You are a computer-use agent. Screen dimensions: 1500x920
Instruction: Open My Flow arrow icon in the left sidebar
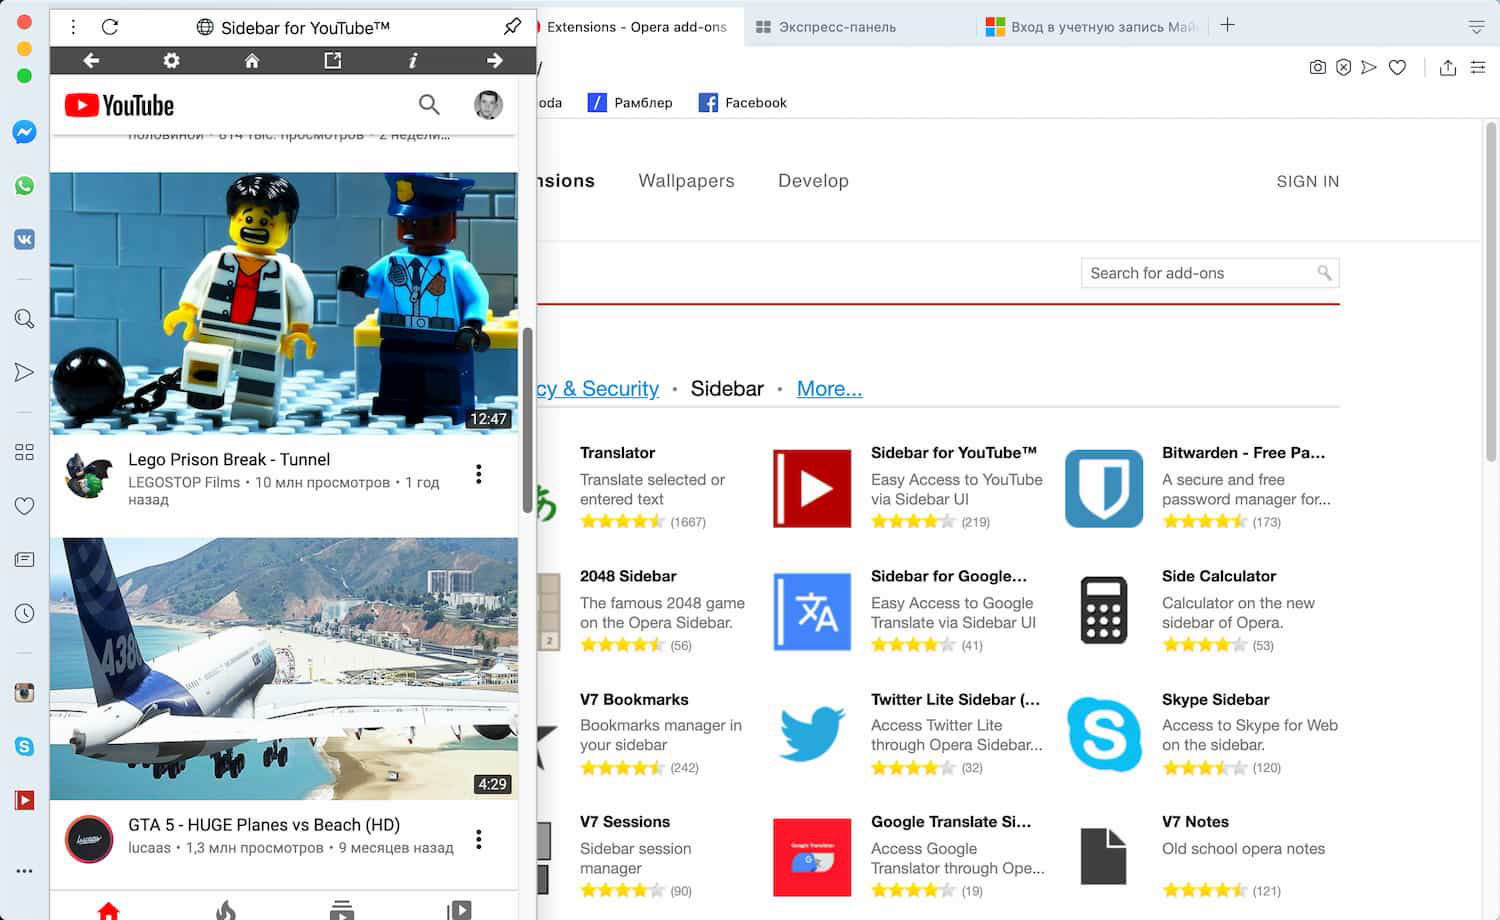24,372
